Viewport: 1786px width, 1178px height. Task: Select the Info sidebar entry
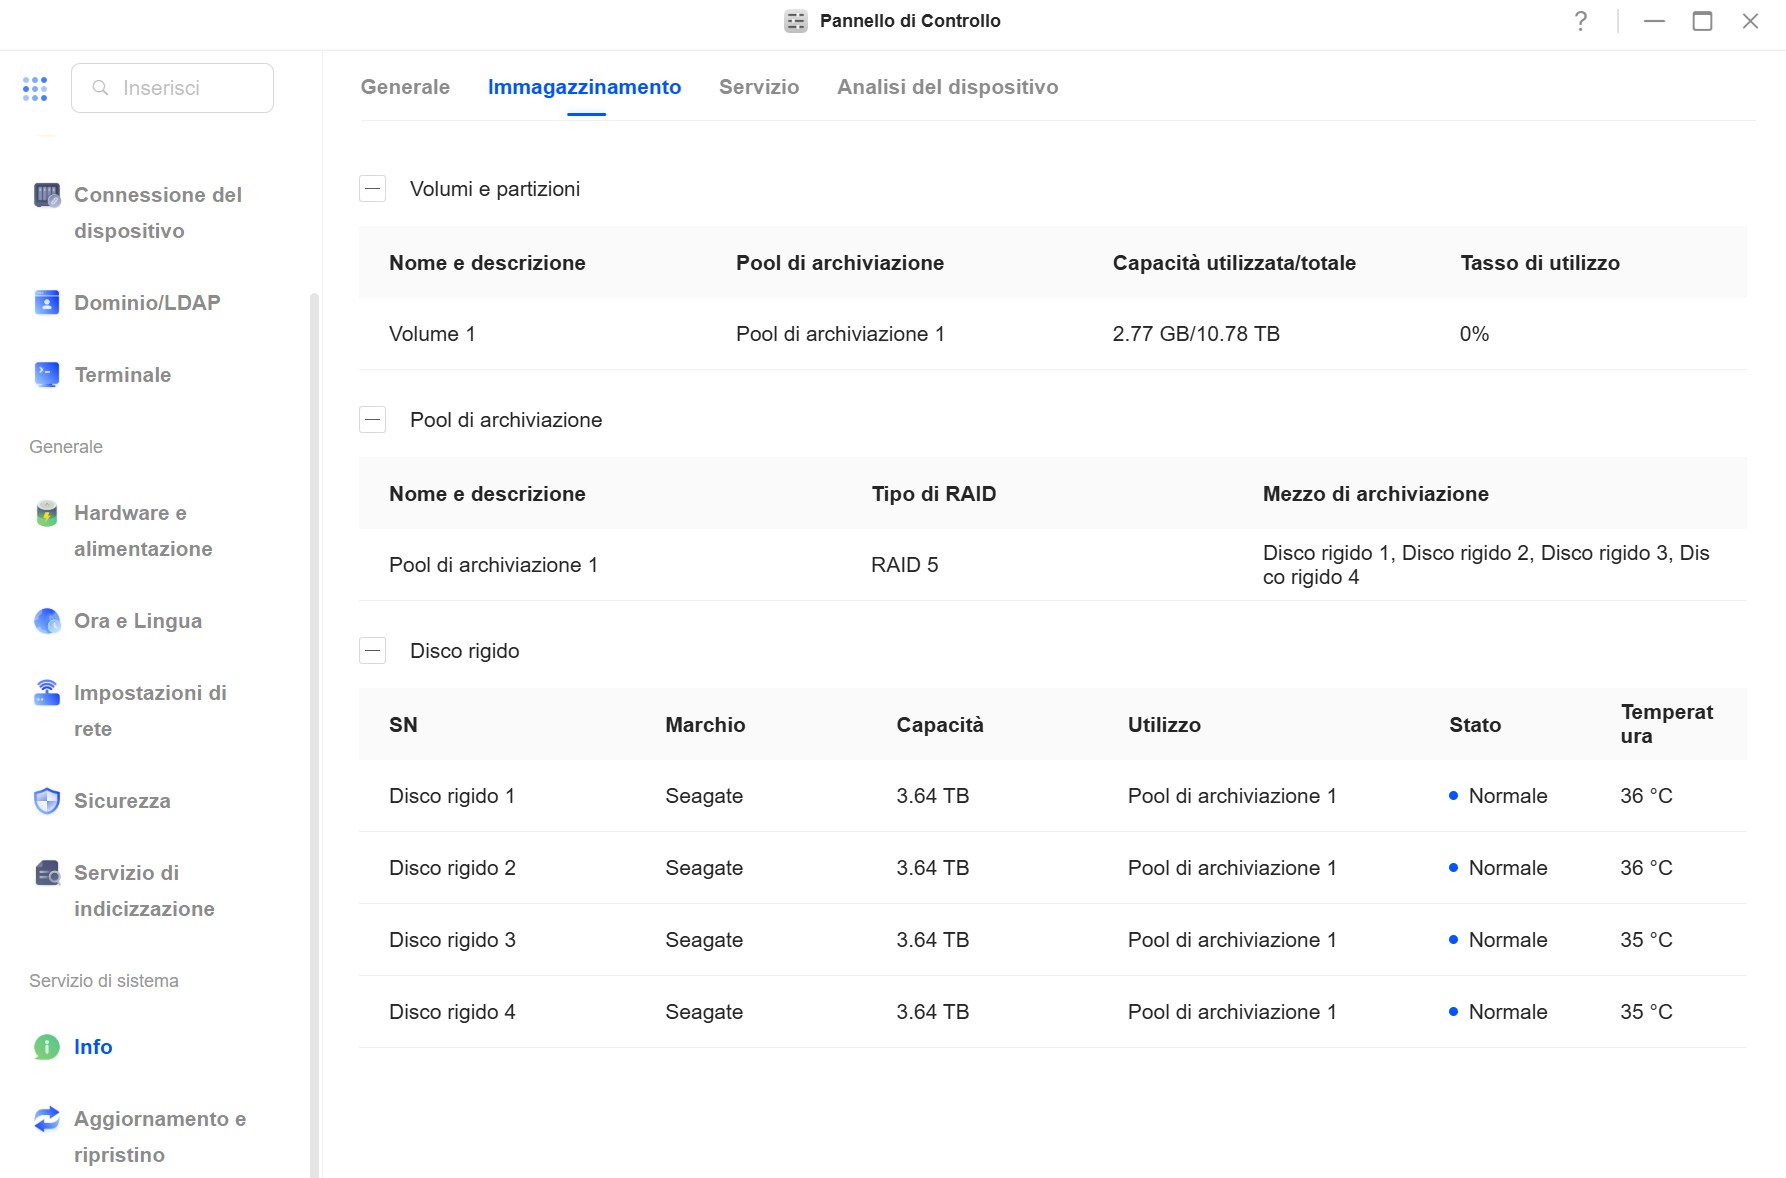pyautogui.click(x=93, y=1047)
